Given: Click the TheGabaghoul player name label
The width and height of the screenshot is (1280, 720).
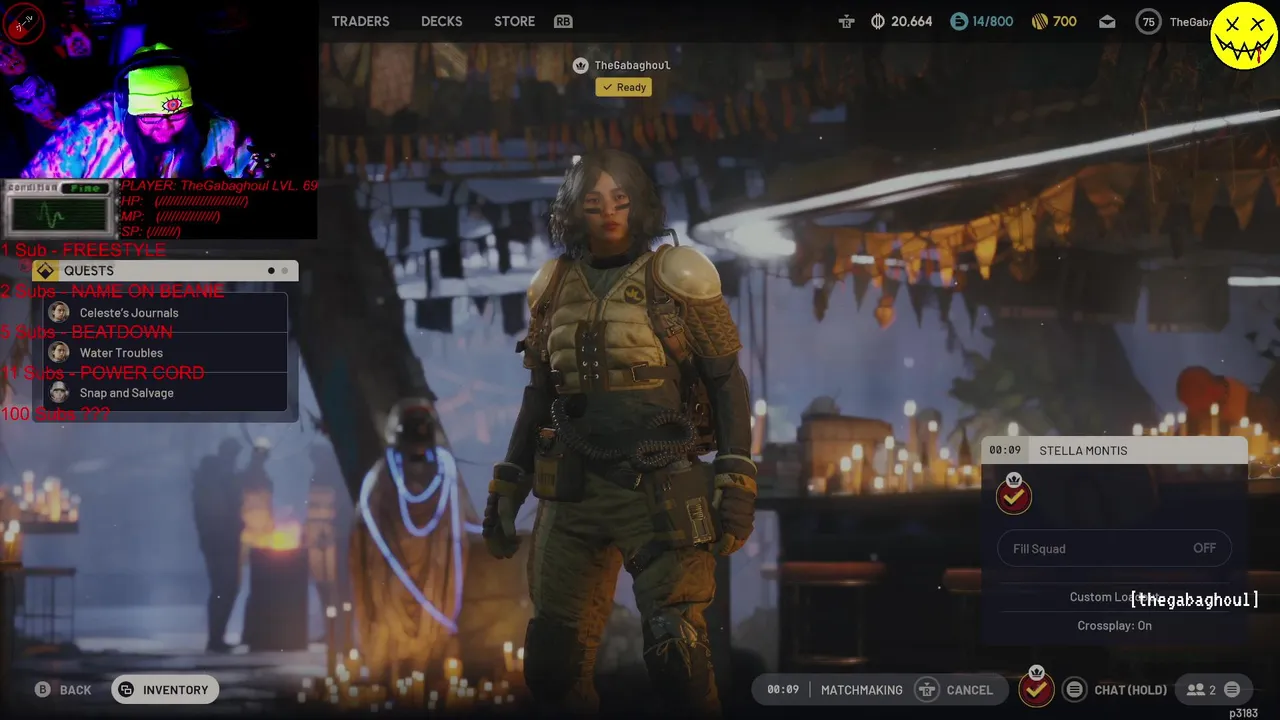Looking at the screenshot, I should pos(632,65).
